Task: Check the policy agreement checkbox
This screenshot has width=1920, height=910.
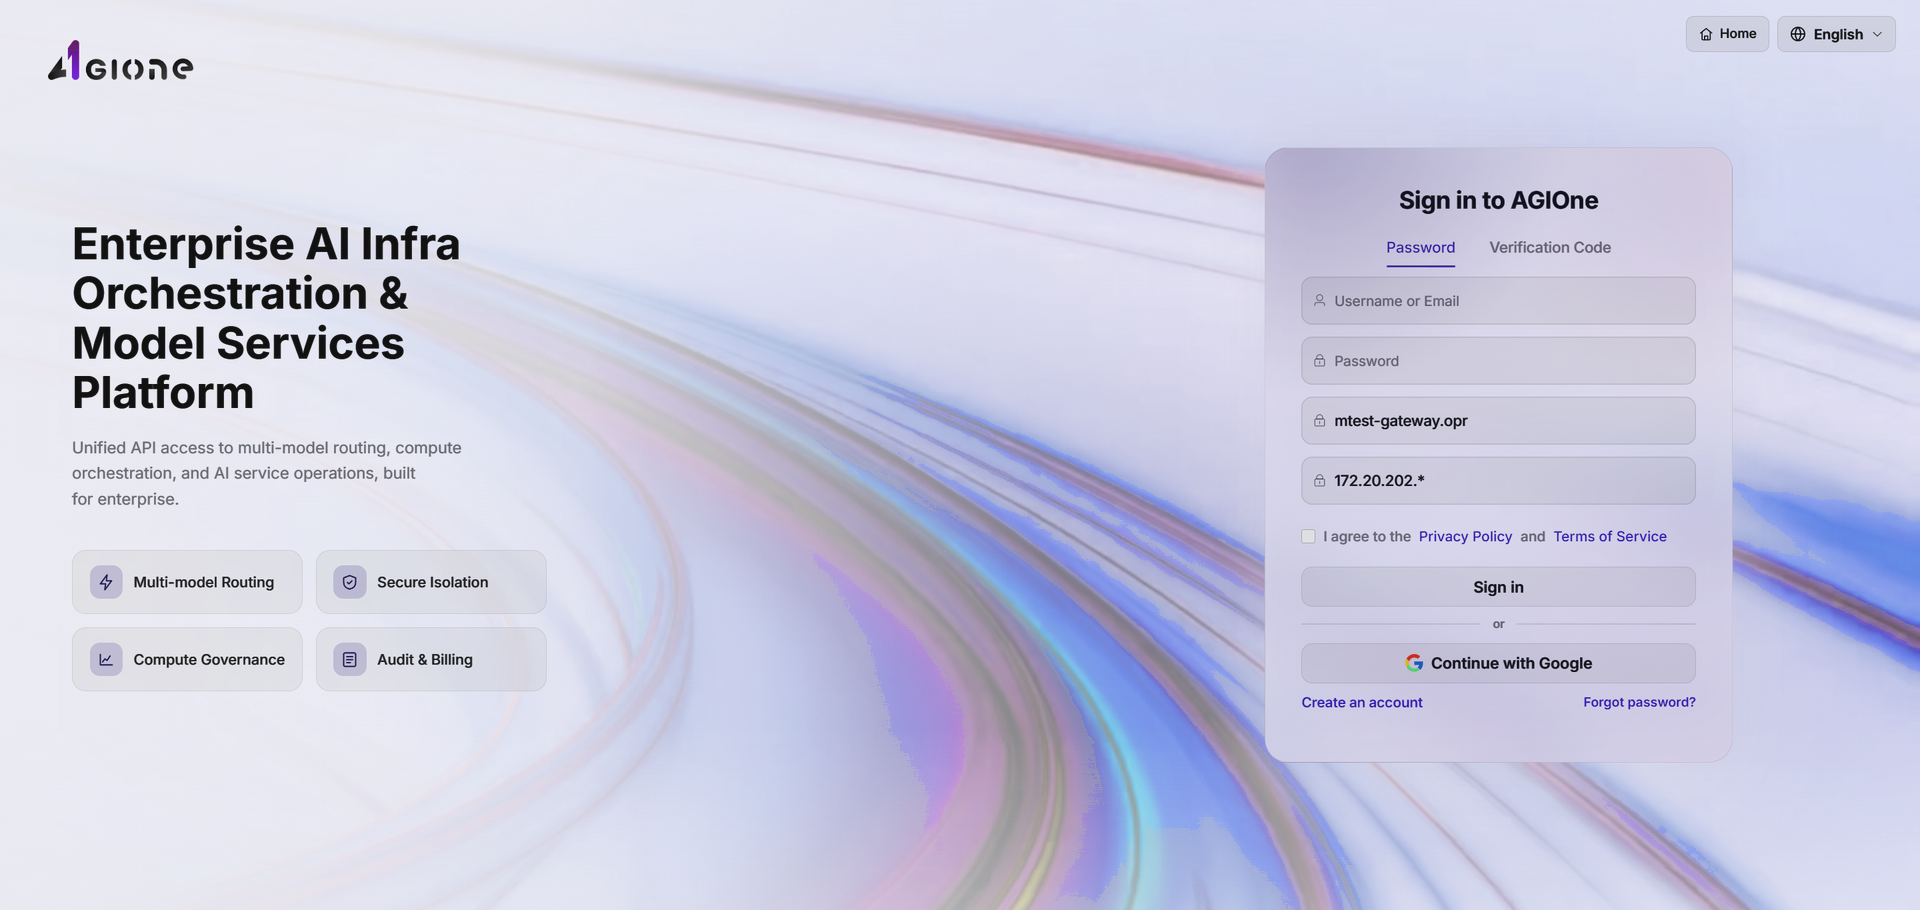Action: click(1308, 536)
